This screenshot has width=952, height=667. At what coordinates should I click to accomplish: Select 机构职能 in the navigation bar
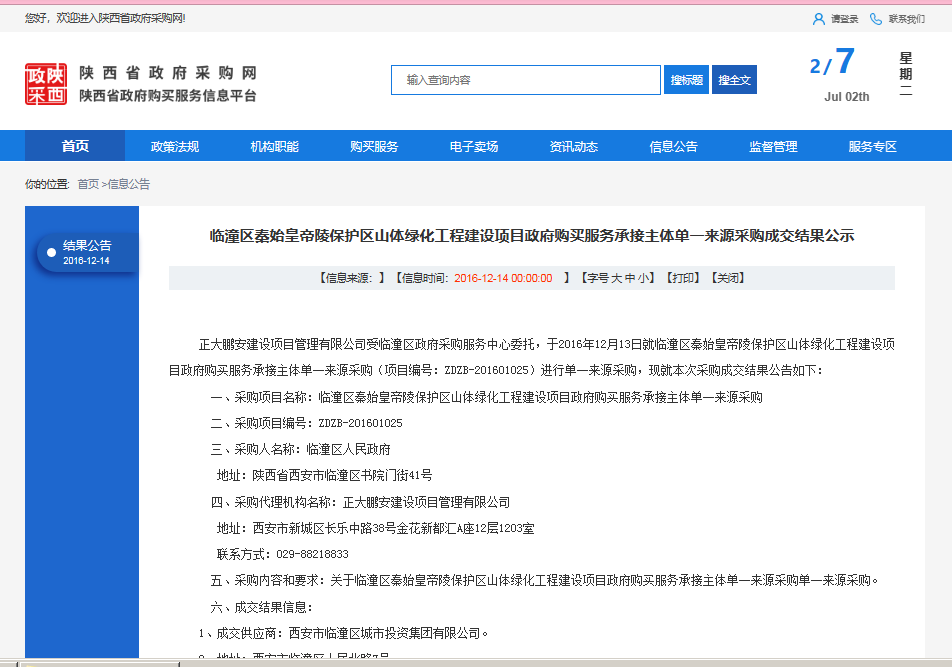click(274, 146)
